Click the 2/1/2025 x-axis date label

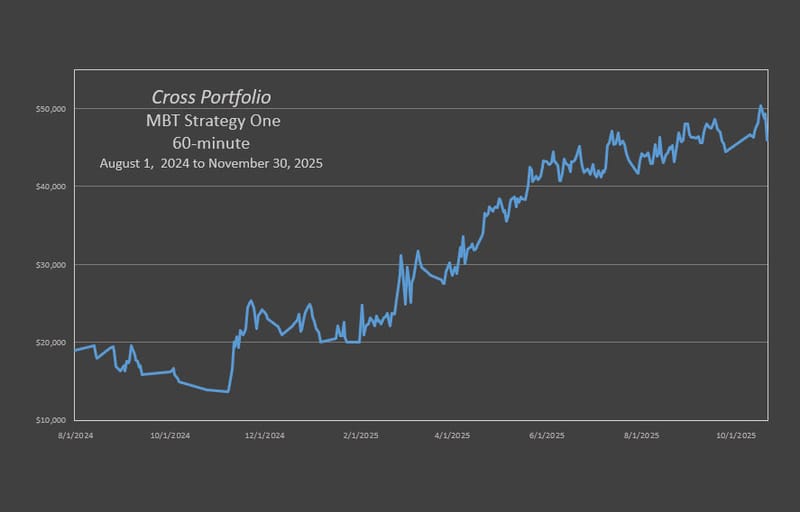click(359, 435)
